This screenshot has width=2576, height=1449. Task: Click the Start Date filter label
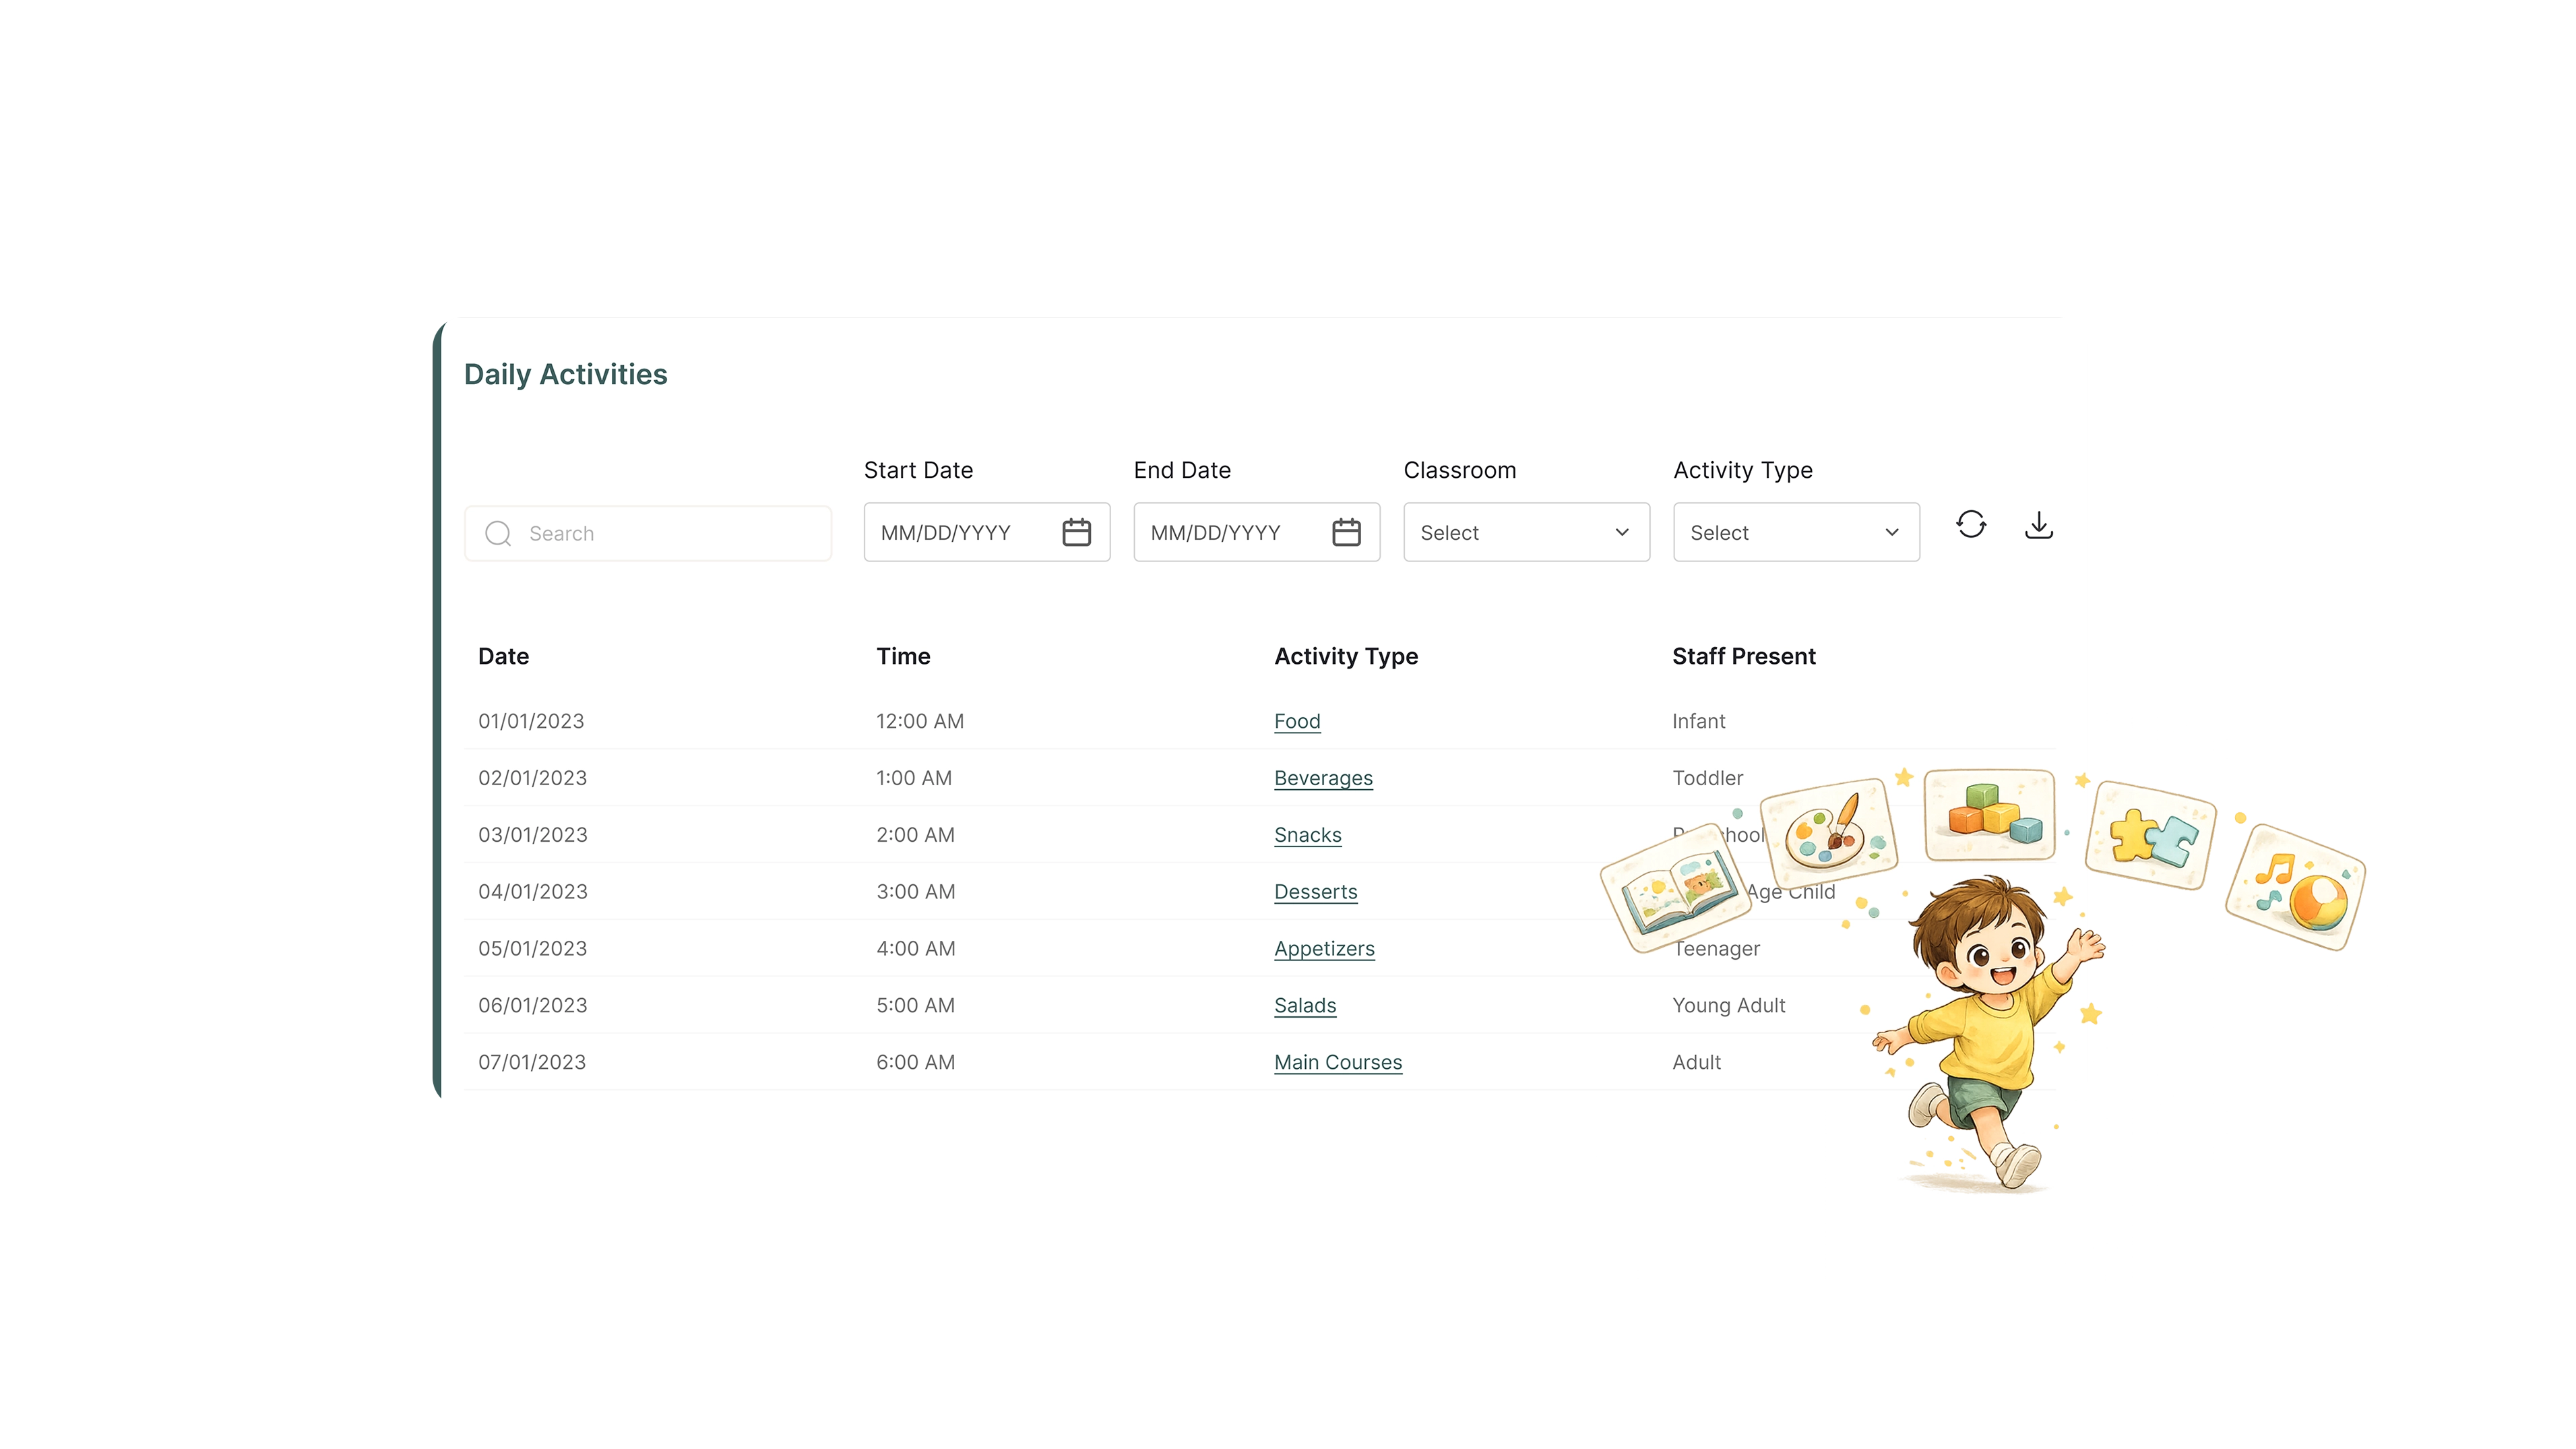(x=918, y=470)
